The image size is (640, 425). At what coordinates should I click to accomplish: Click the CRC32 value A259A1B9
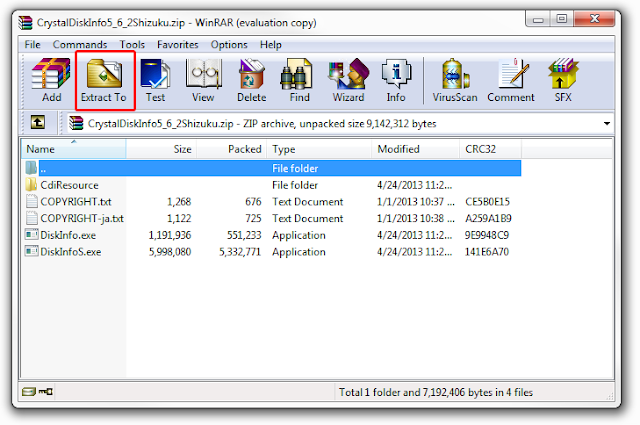coord(488,218)
